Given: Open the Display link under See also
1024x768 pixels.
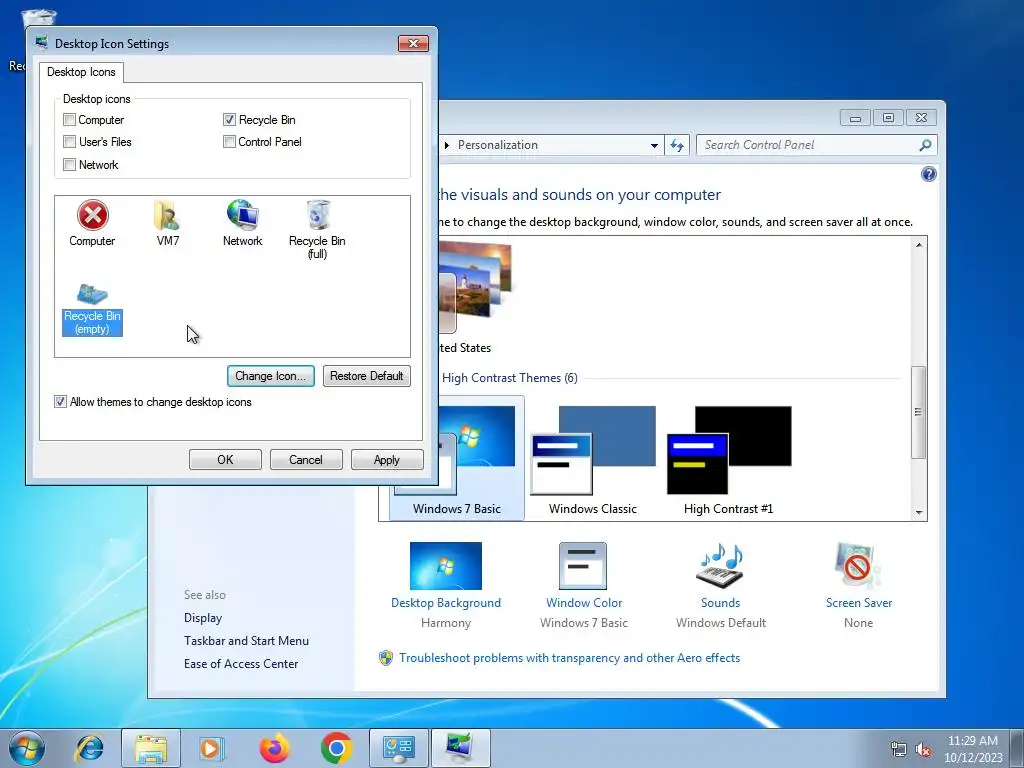Looking at the screenshot, I should pos(203,618).
